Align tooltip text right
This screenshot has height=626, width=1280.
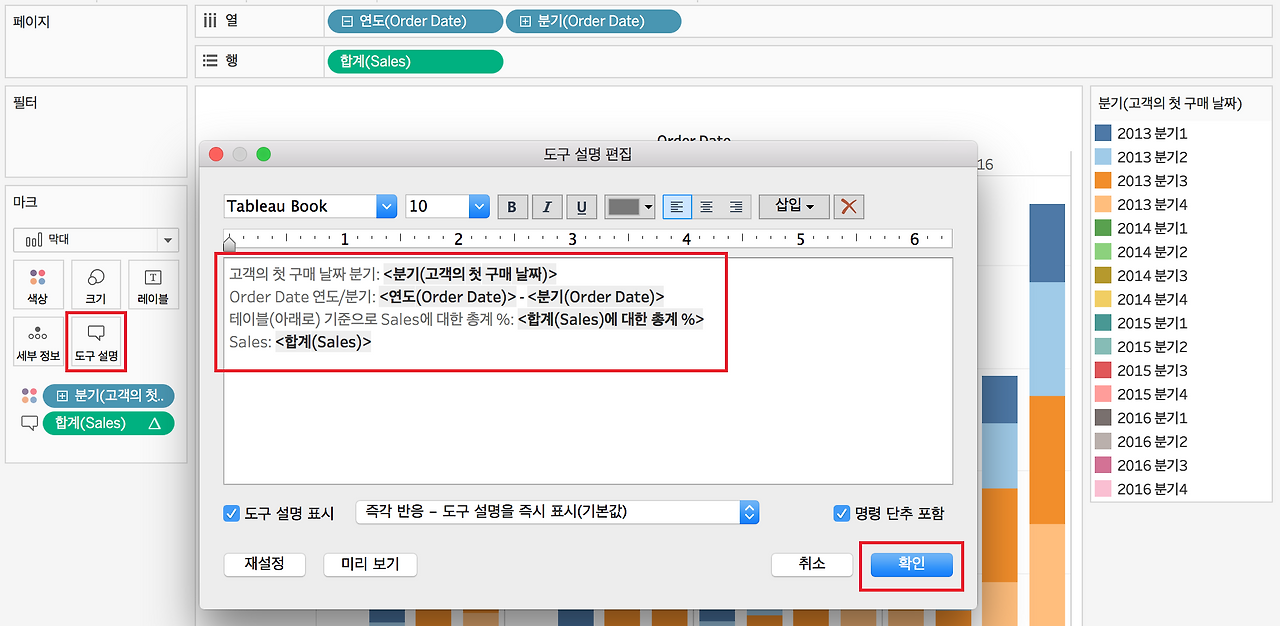736,207
